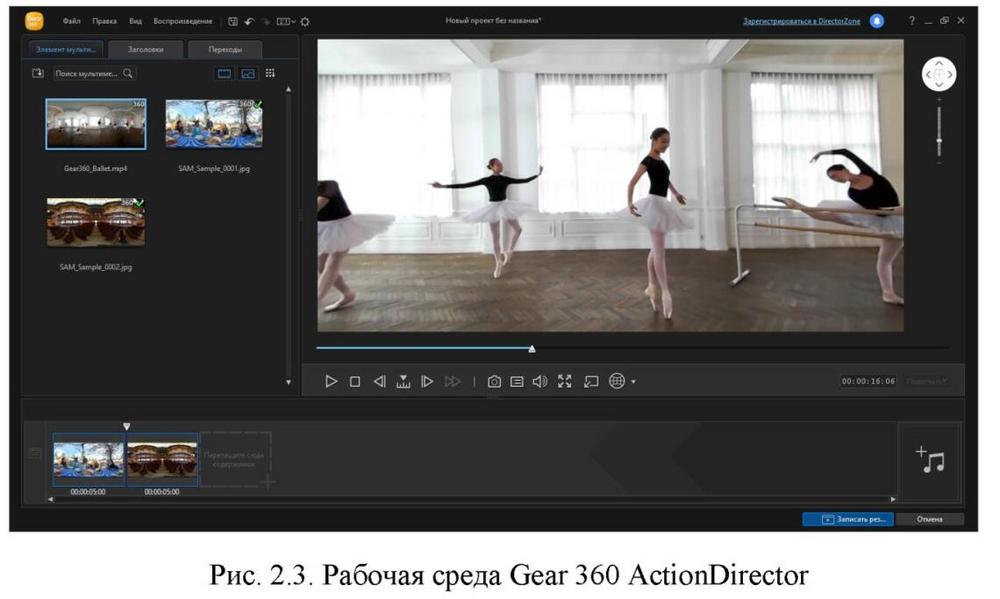The image size is (1000, 599).
Task: Select the Gear360_Ballet.mp4 thumbnail
Action: pos(96,124)
